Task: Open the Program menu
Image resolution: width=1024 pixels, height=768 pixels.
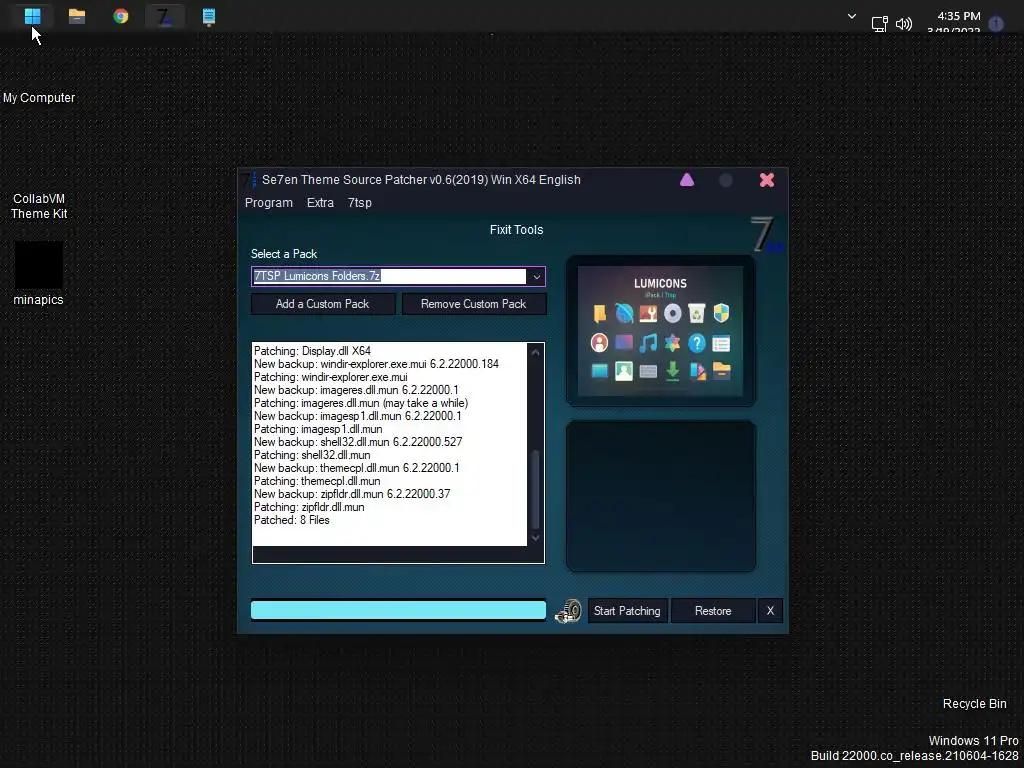Action: (x=268, y=202)
